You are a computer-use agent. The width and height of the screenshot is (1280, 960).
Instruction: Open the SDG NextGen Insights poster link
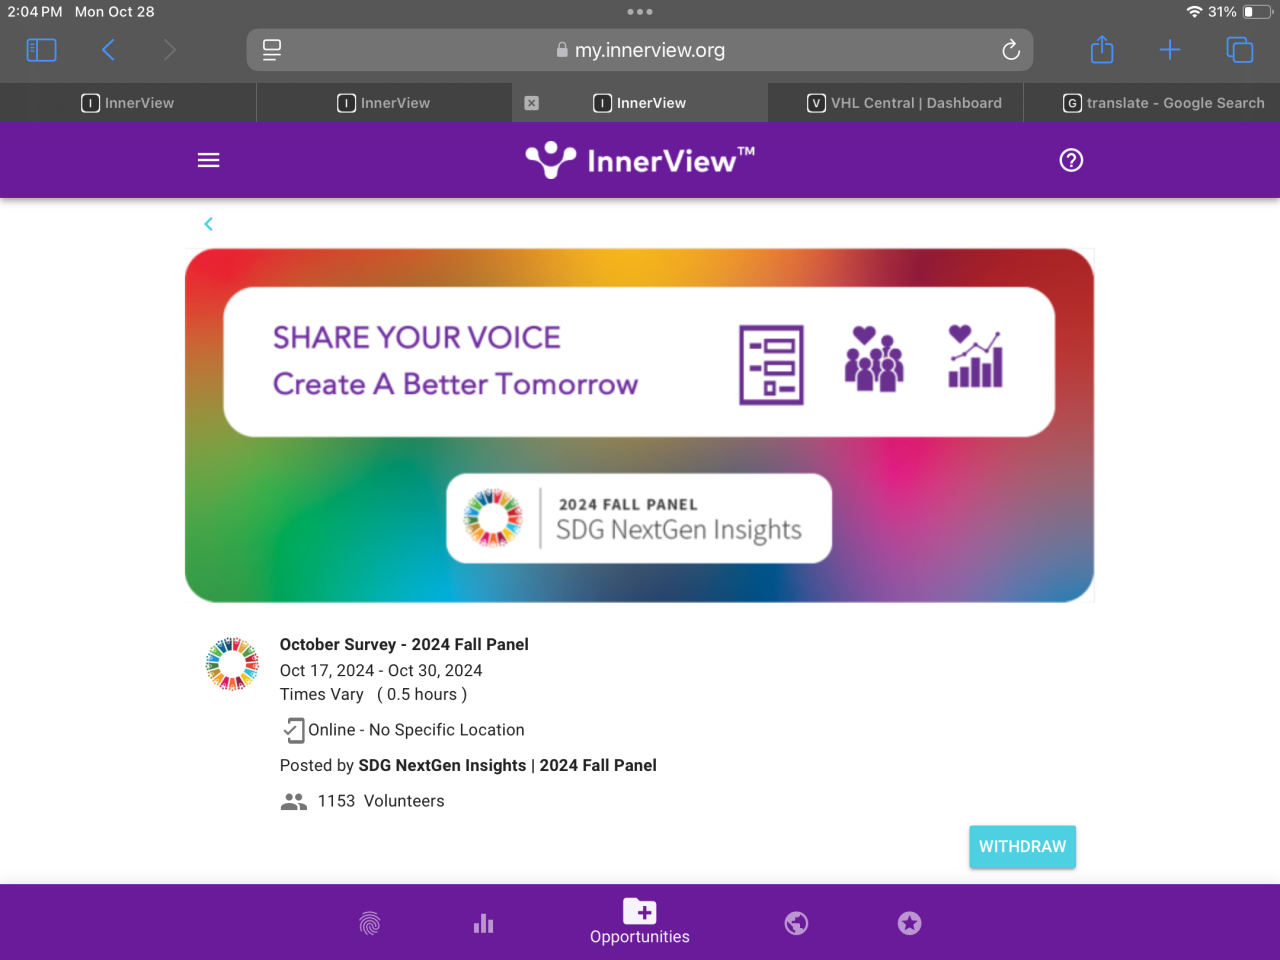point(507,765)
